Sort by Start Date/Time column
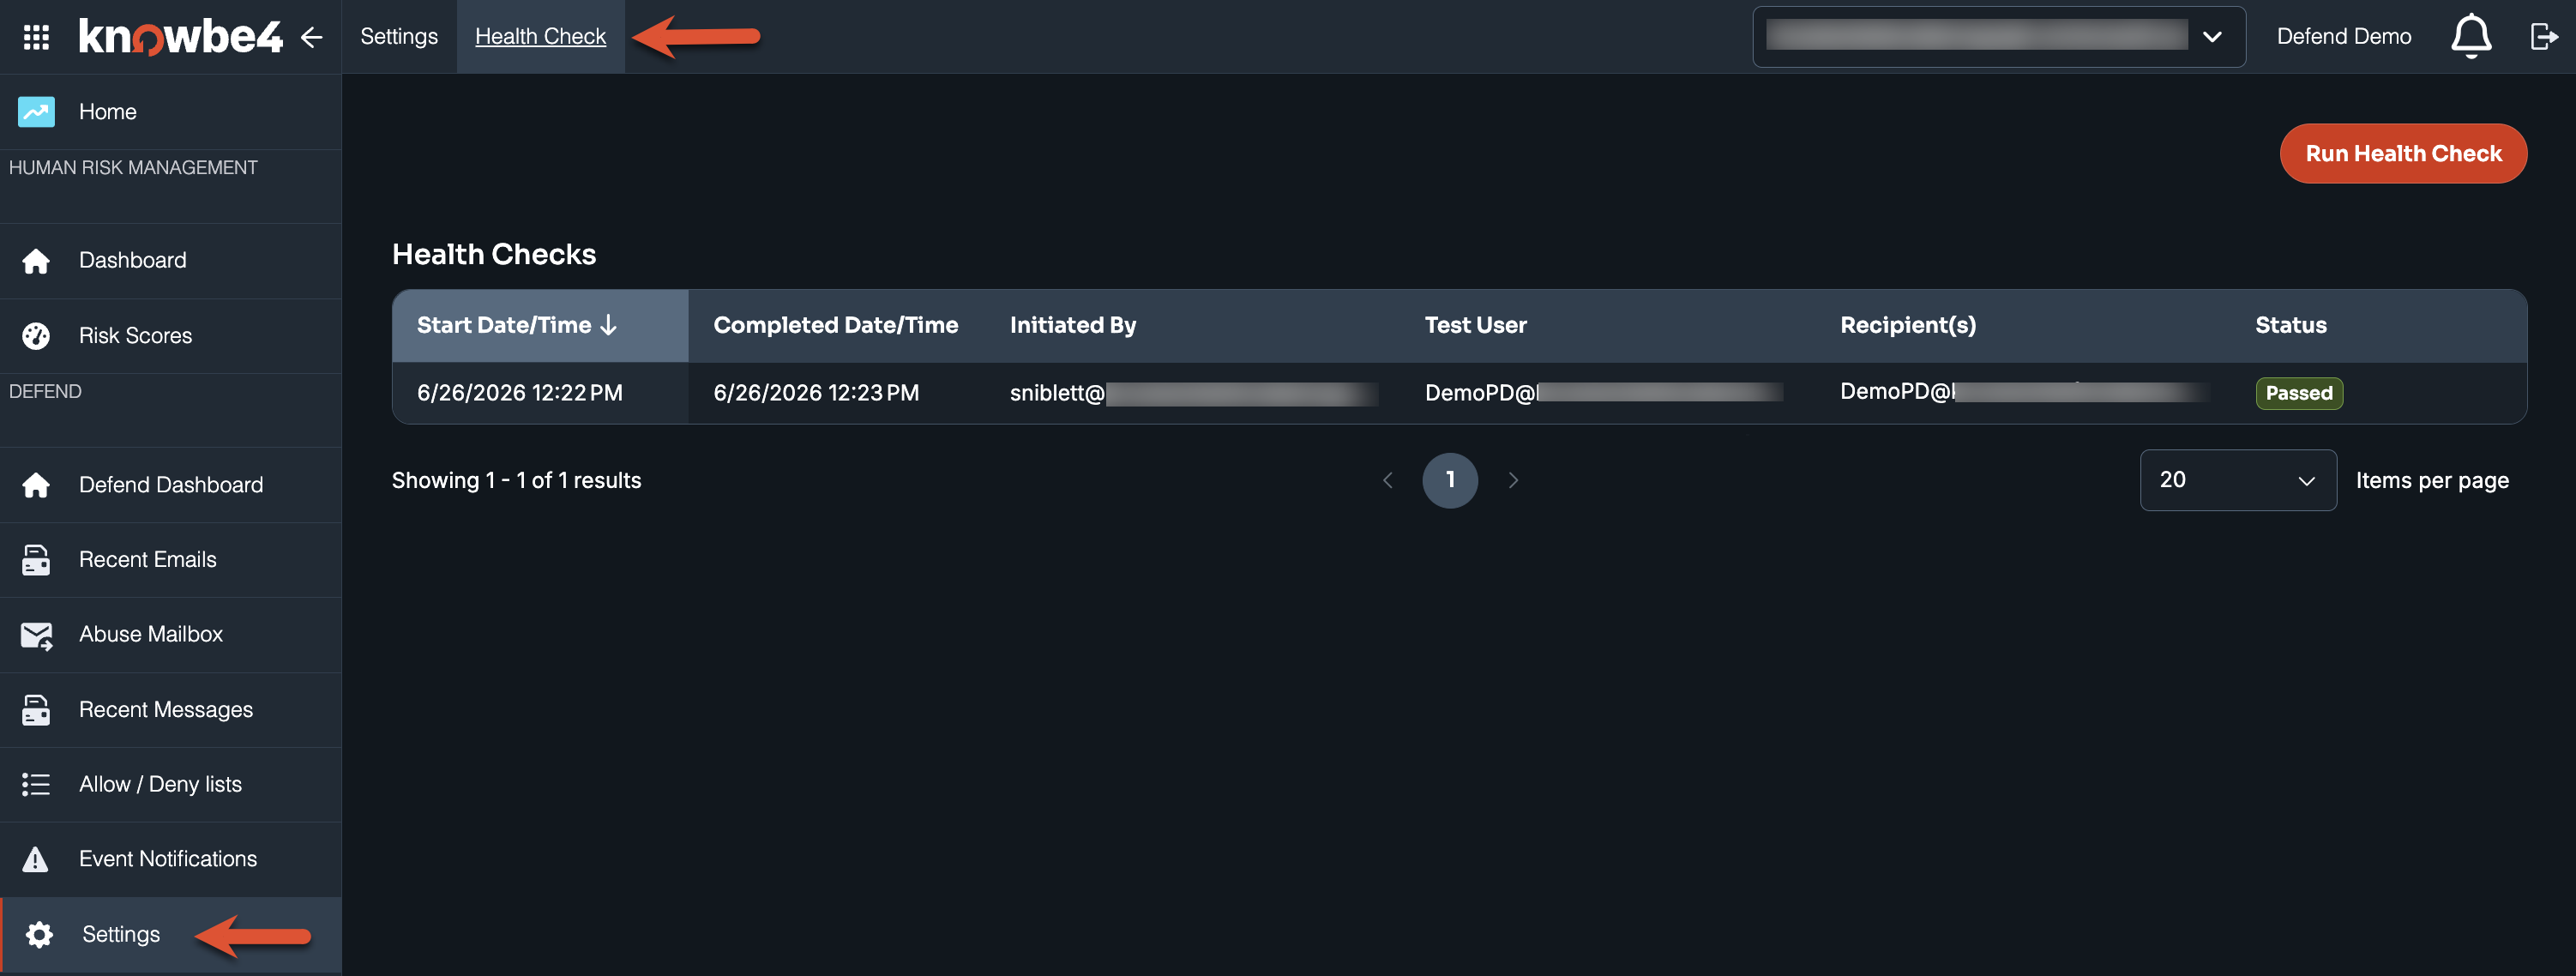This screenshot has width=2576, height=976. coord(540,325)
